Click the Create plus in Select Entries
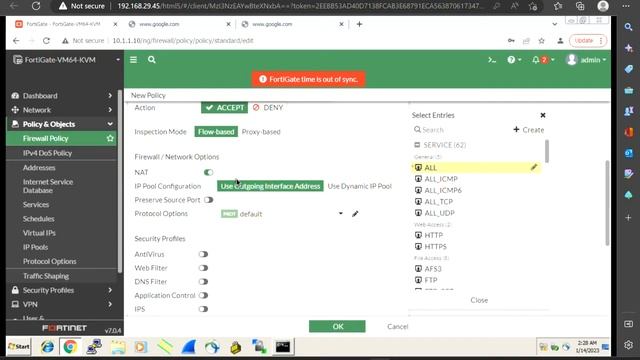640x360 pixels. (x=529, y=130)
